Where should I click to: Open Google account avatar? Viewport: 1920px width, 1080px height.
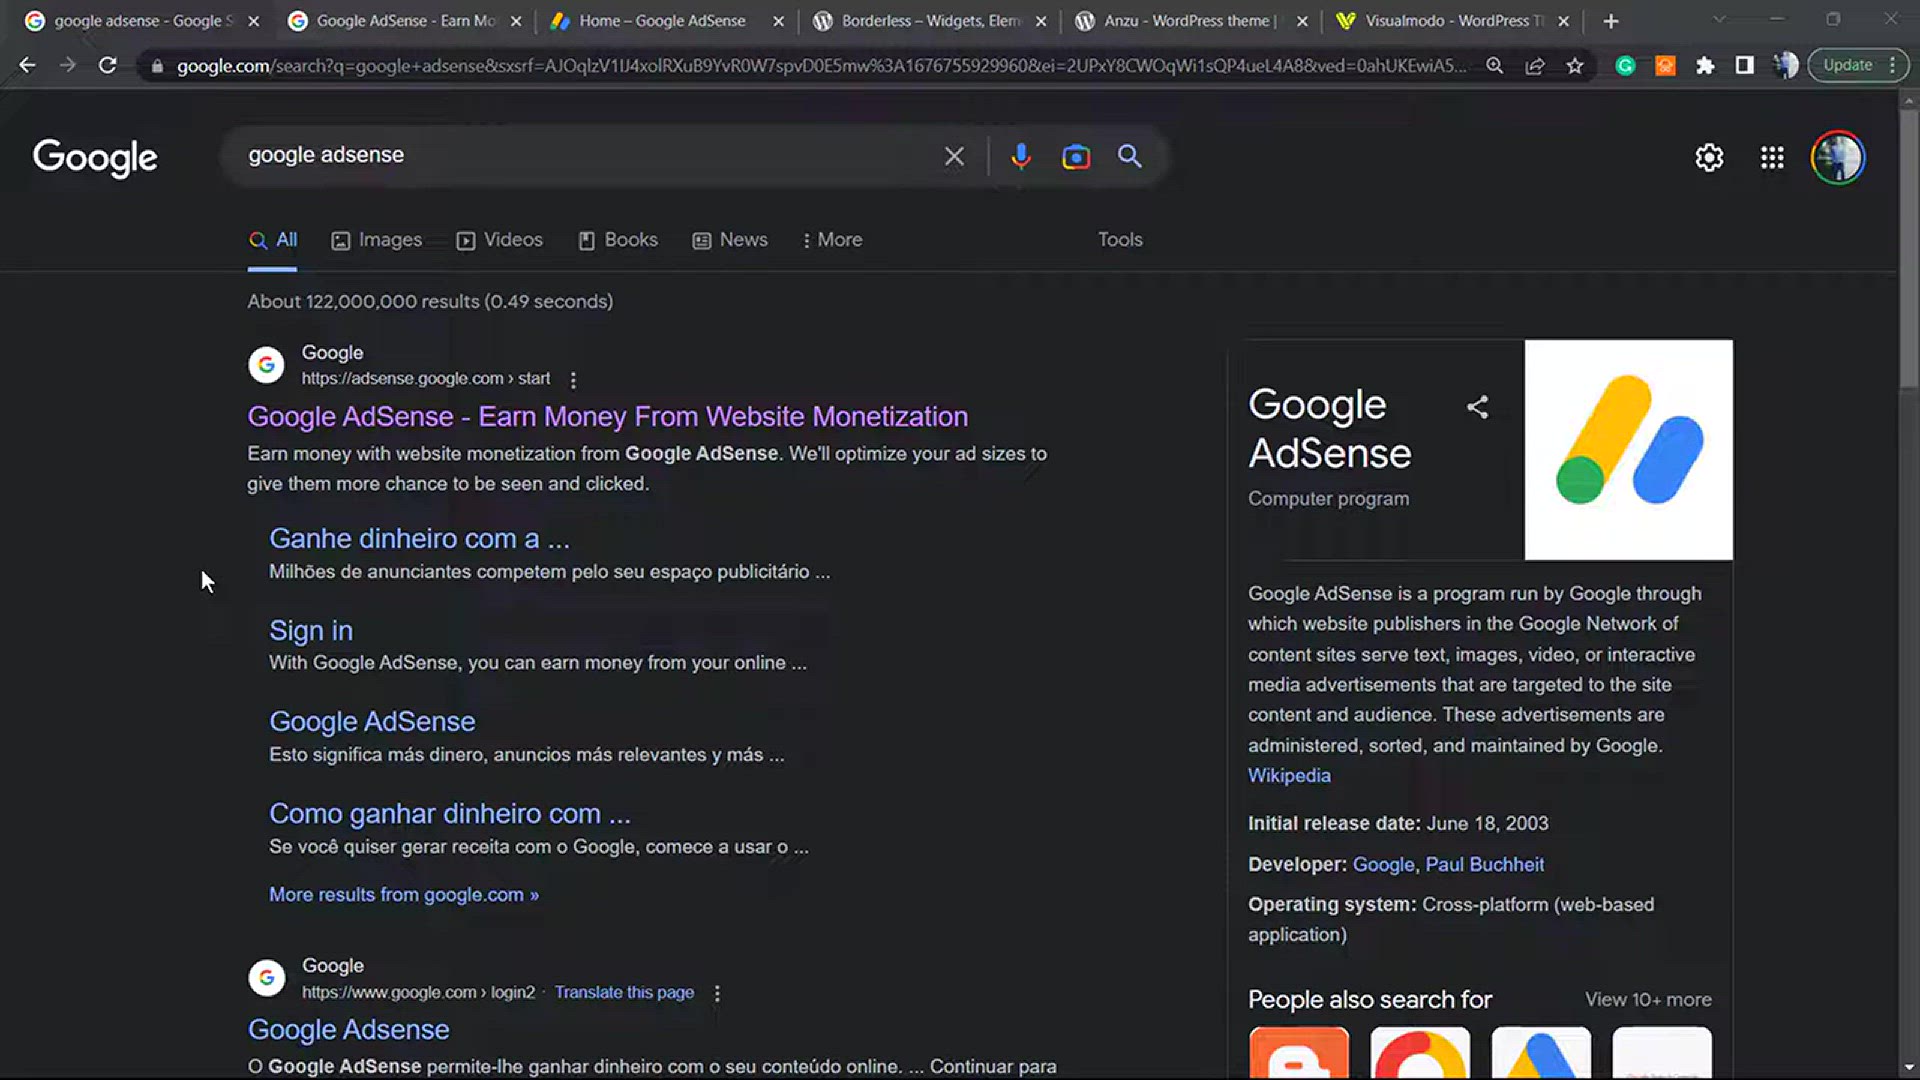coord(1838,157)
